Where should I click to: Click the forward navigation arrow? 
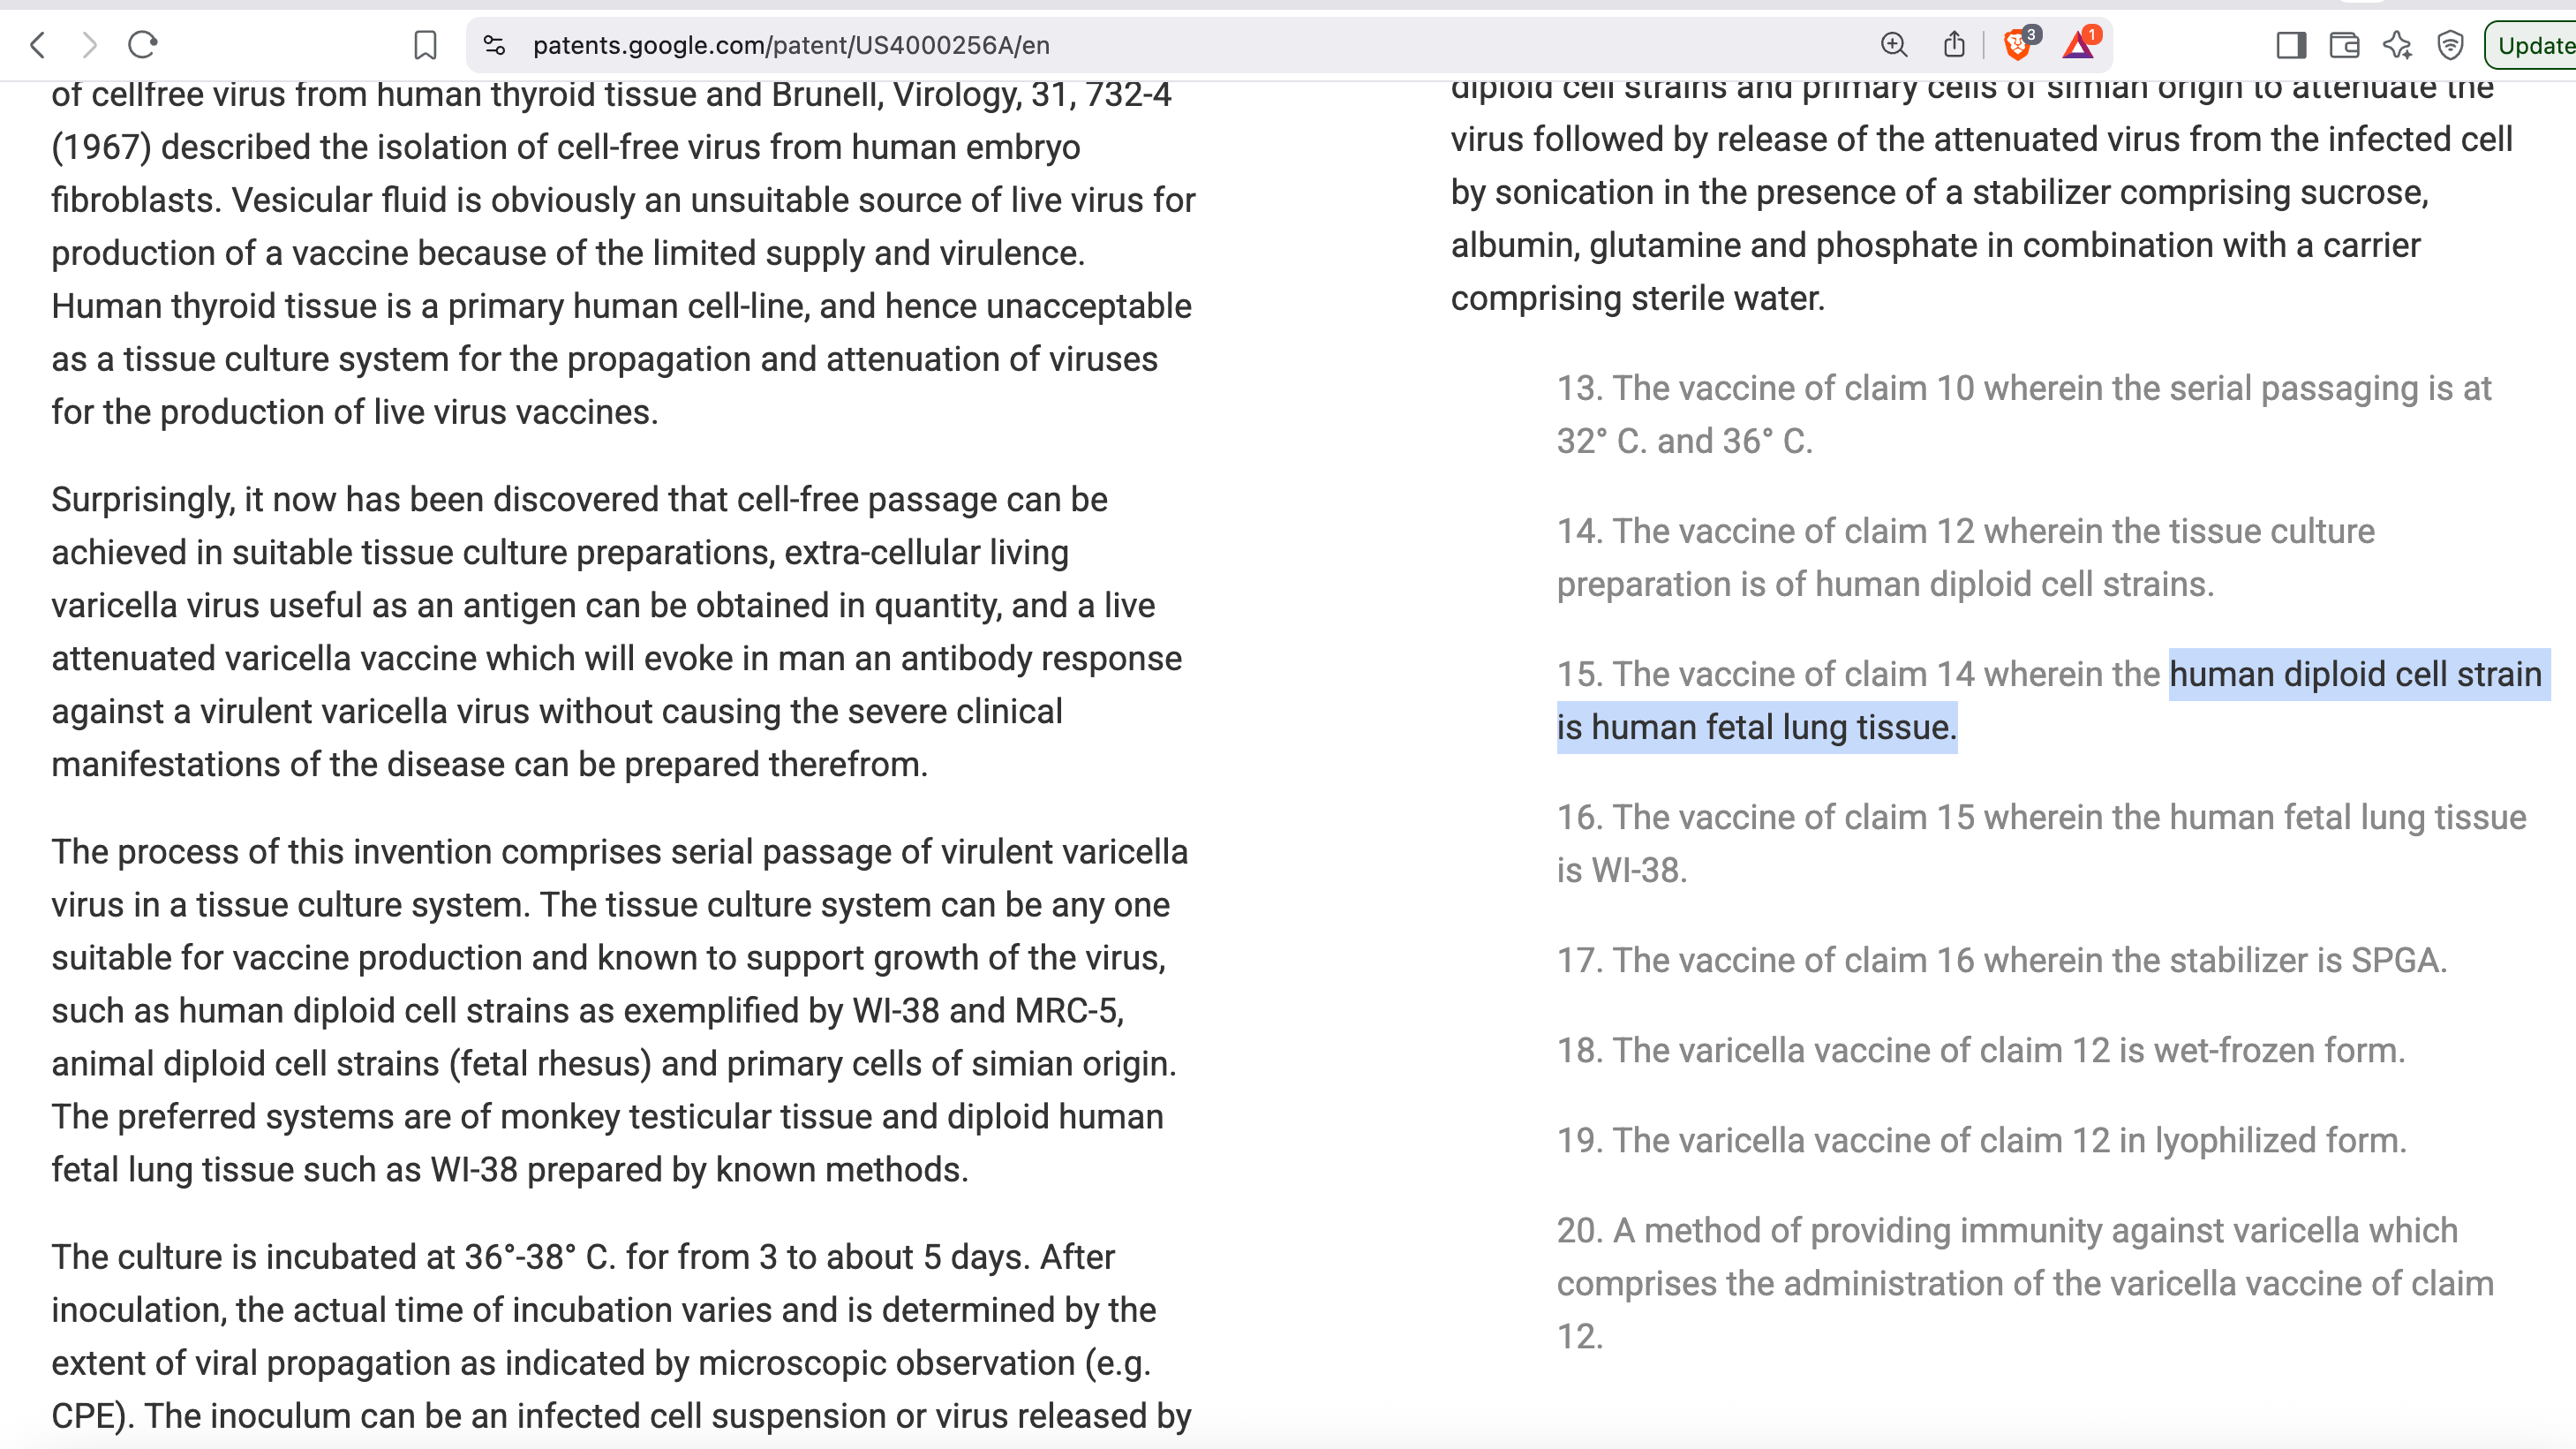pyautogui.click(x=90, y=45)
